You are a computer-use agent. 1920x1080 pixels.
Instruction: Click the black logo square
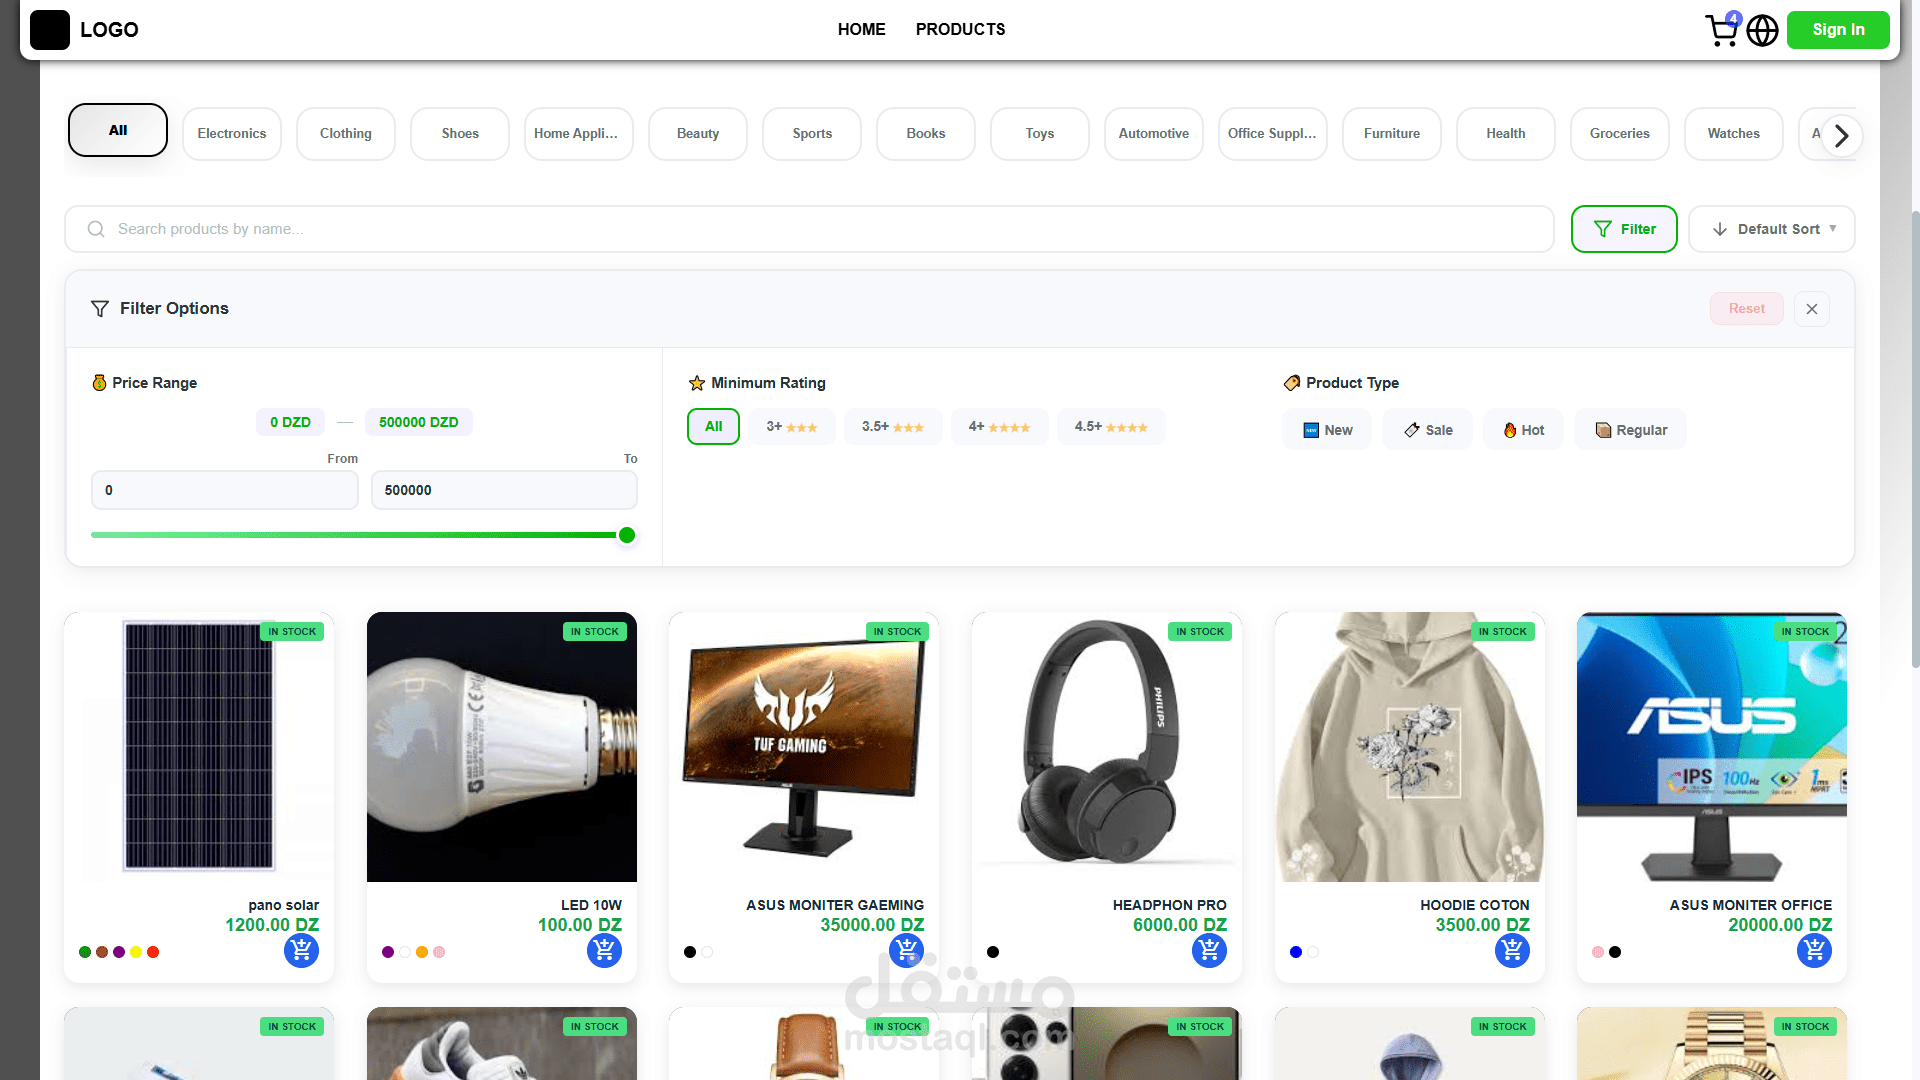50,30
